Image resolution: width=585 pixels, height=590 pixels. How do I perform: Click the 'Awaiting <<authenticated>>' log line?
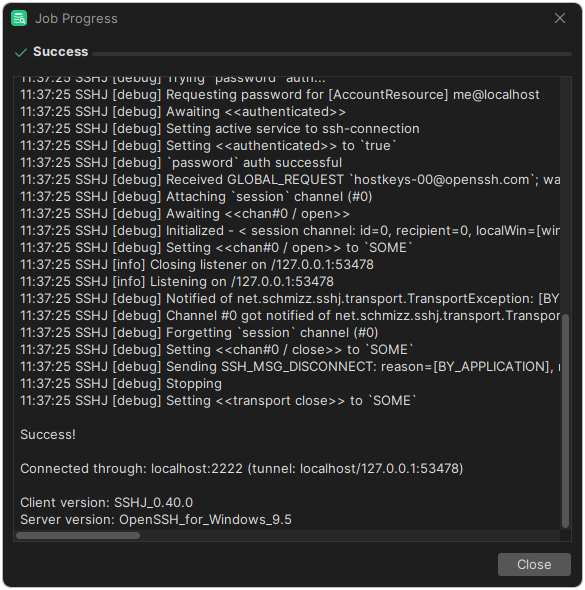pyautogui.click(x=183, y=112)
